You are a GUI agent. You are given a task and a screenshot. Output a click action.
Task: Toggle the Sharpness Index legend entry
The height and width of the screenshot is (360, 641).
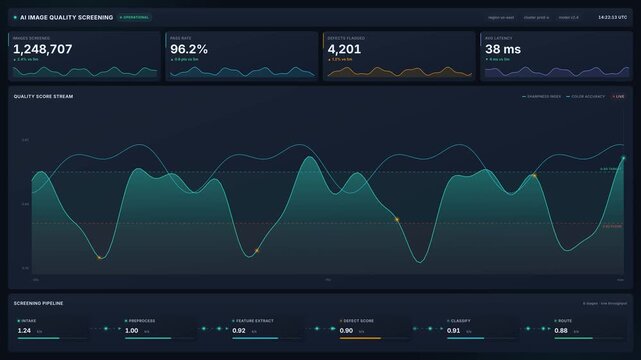542,96
